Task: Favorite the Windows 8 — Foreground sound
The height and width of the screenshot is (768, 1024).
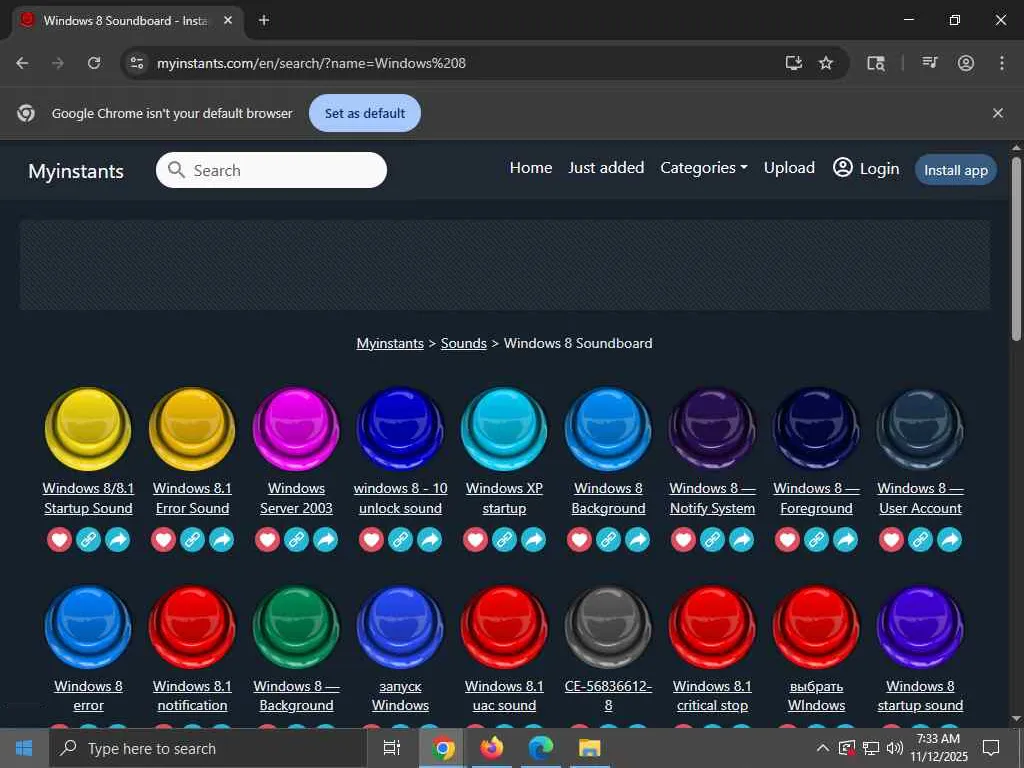Action: tap(788, 539)
